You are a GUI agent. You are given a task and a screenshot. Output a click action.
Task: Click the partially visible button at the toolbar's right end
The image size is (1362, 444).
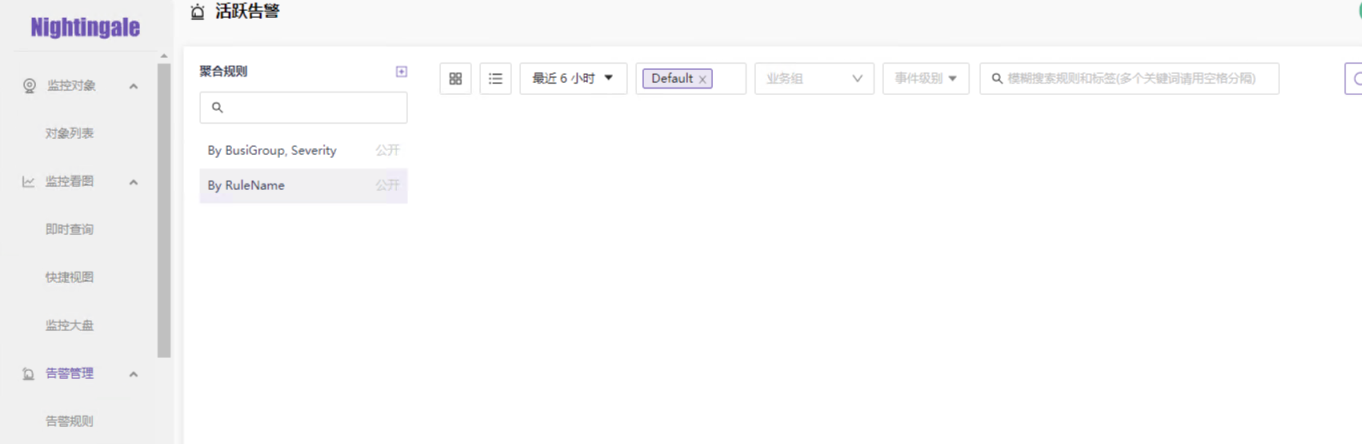(1353, 78)
